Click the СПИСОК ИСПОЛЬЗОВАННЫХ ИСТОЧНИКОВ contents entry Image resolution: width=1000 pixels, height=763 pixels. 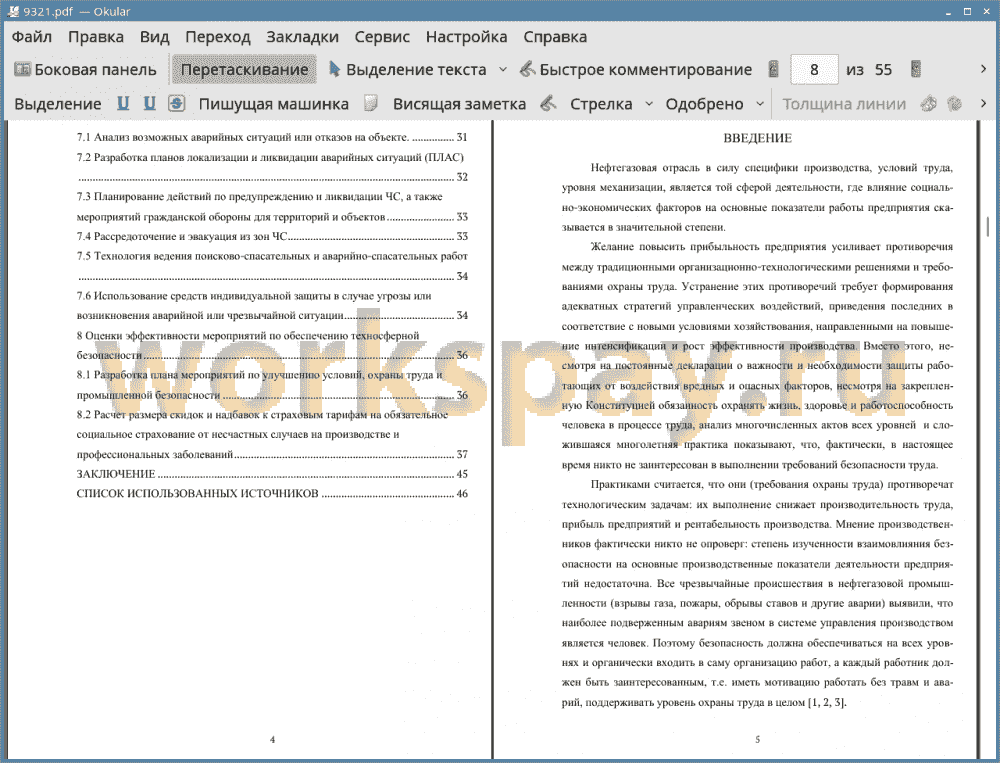[x=272, y=494]
